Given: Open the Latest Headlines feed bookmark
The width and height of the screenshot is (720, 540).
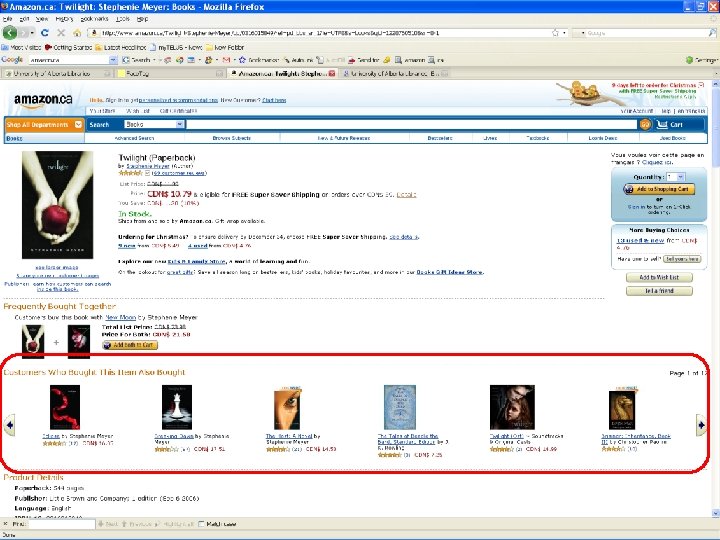Looking at the screenshot, I should click(121, 47).
